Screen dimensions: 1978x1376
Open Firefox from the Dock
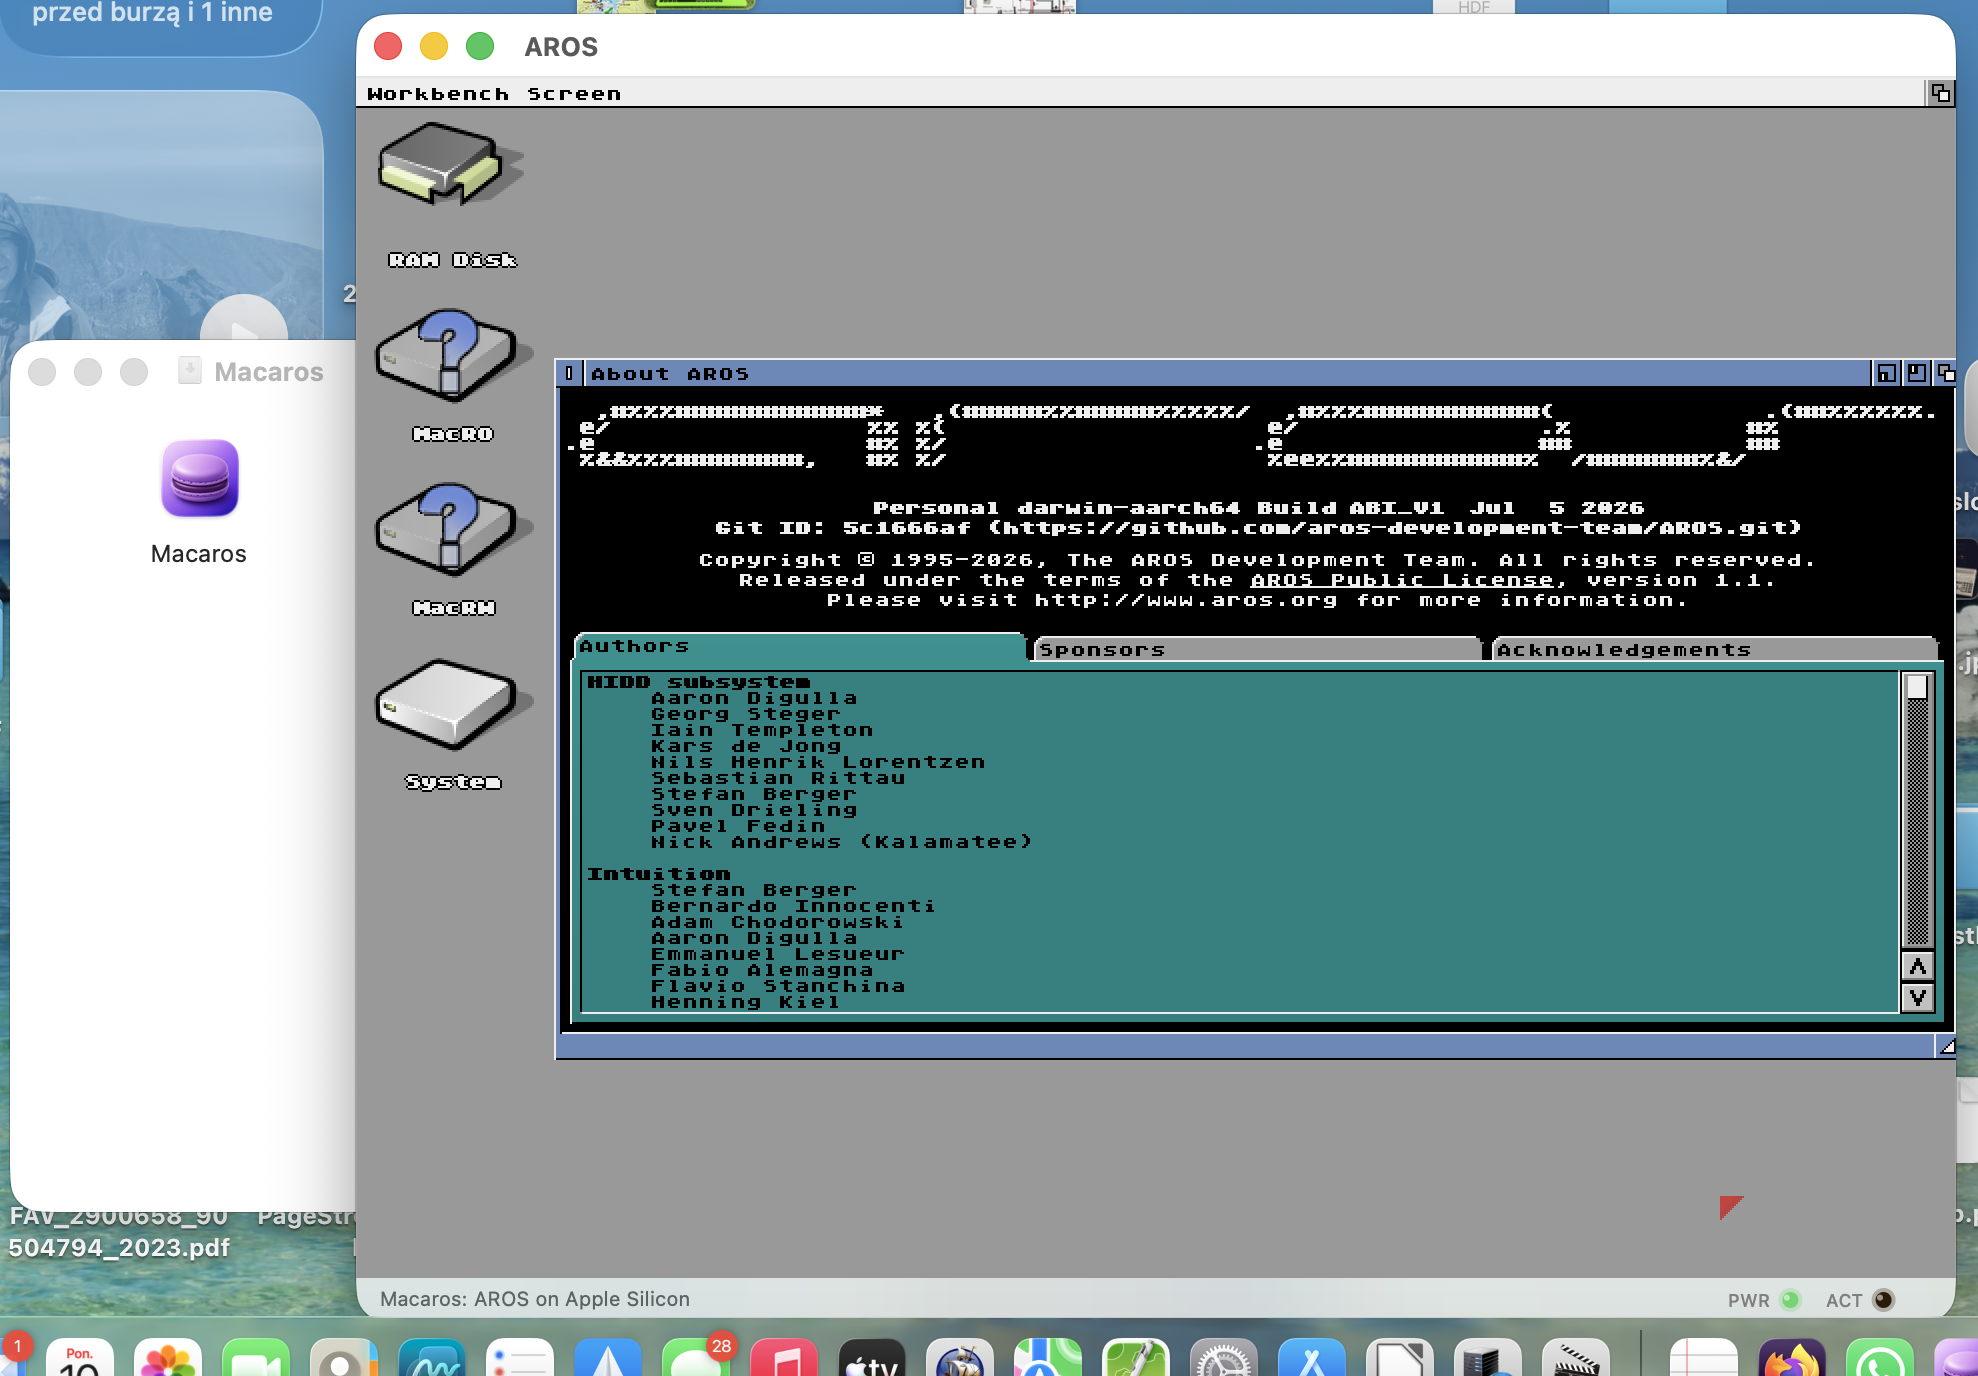point(1792,1357)
